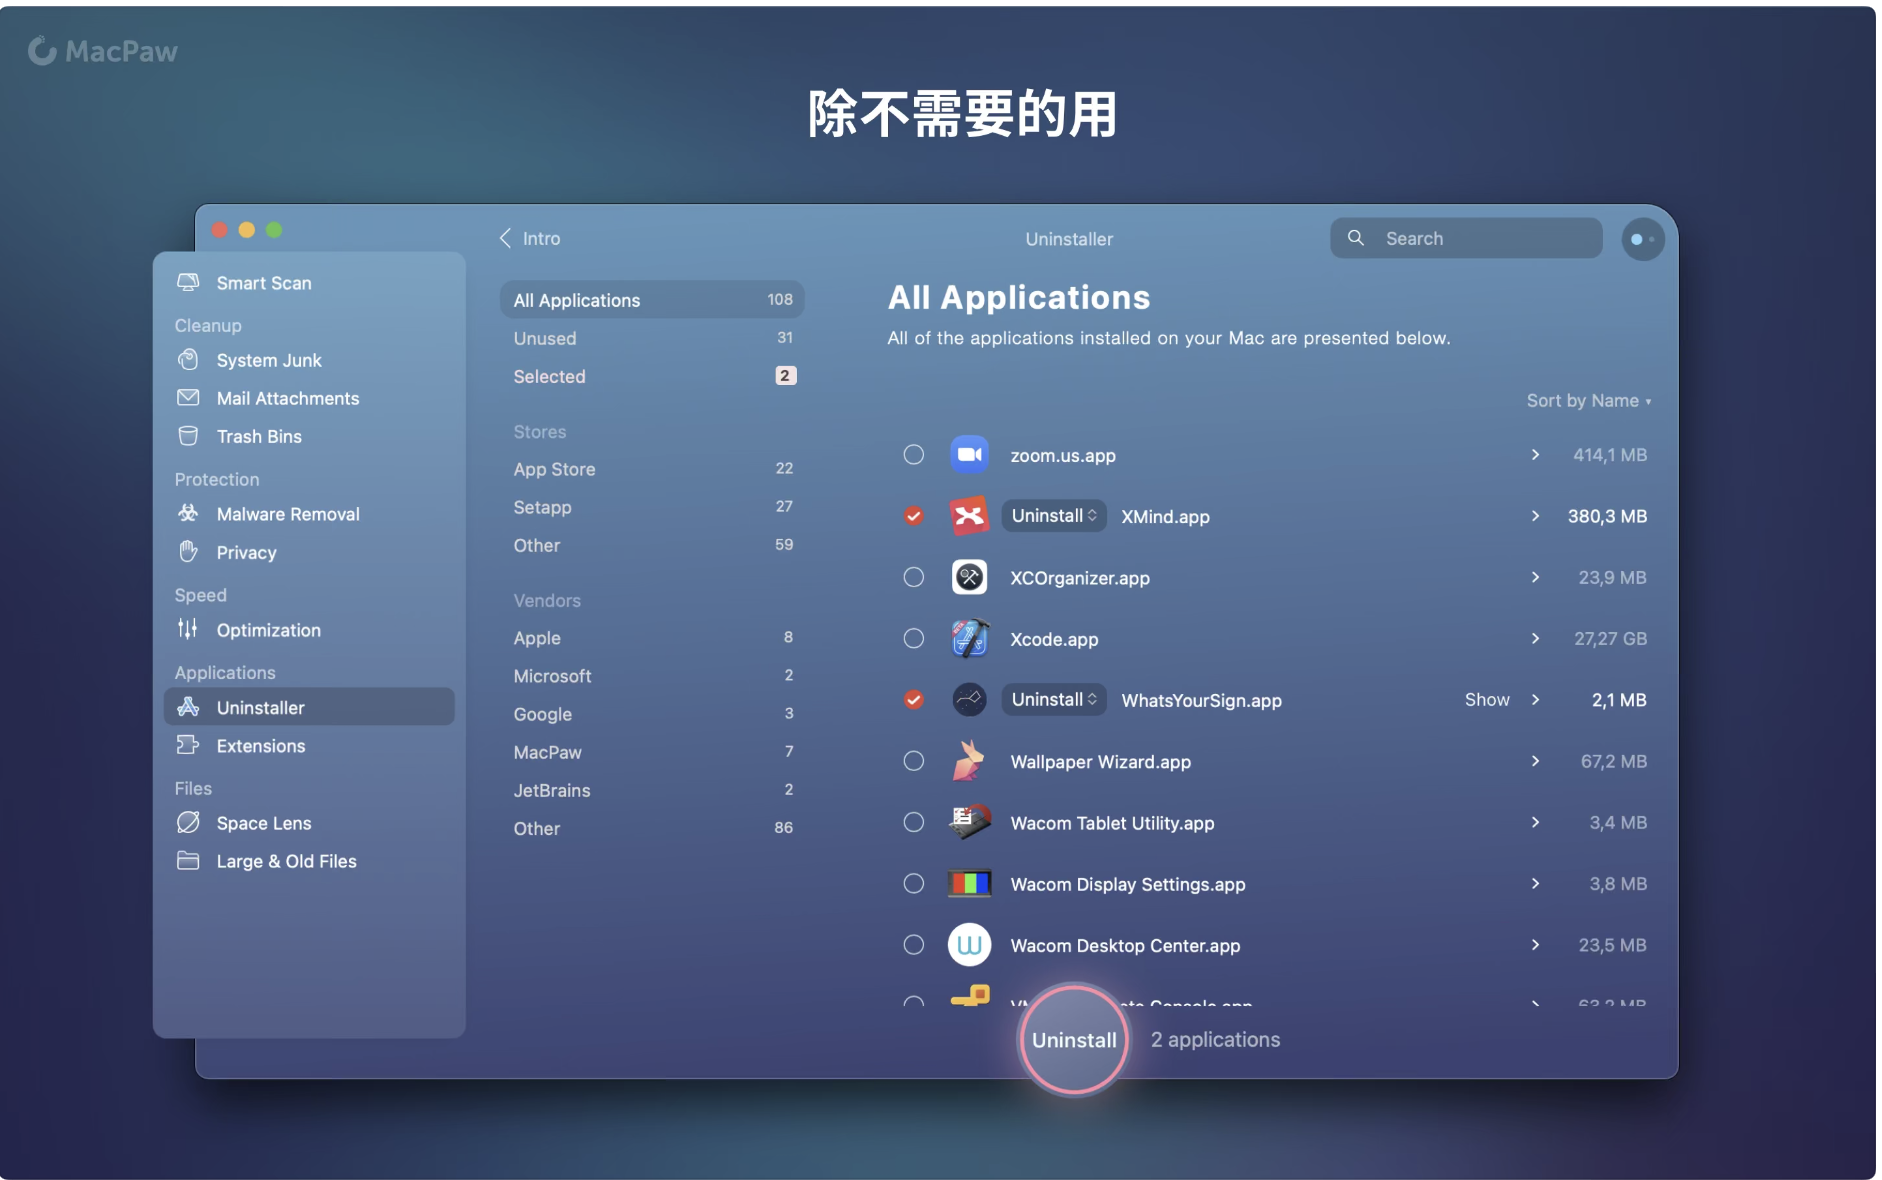This screenshot has height=1180, width=1882.
Task: Switch to the Unused applications category
Action: (x=545, y=339)
